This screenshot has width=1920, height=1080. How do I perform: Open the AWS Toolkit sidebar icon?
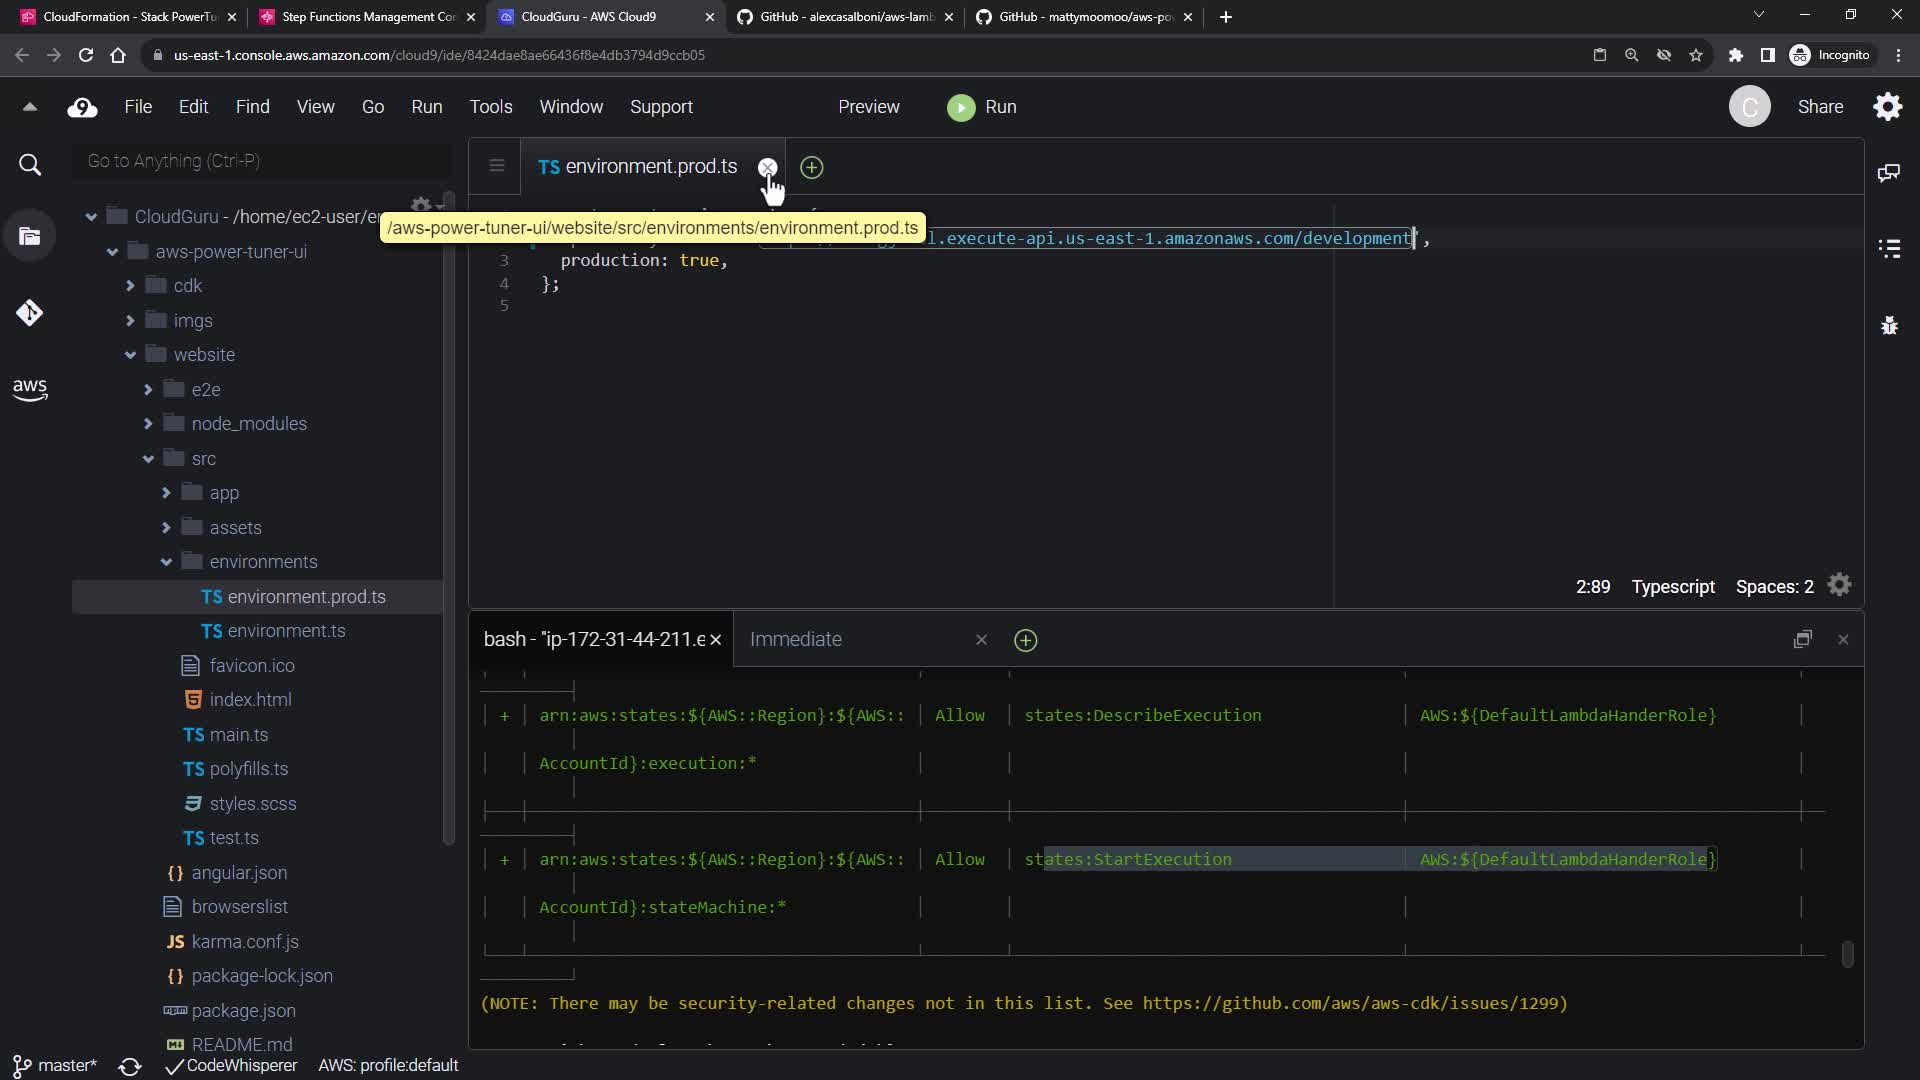[30, 389]
